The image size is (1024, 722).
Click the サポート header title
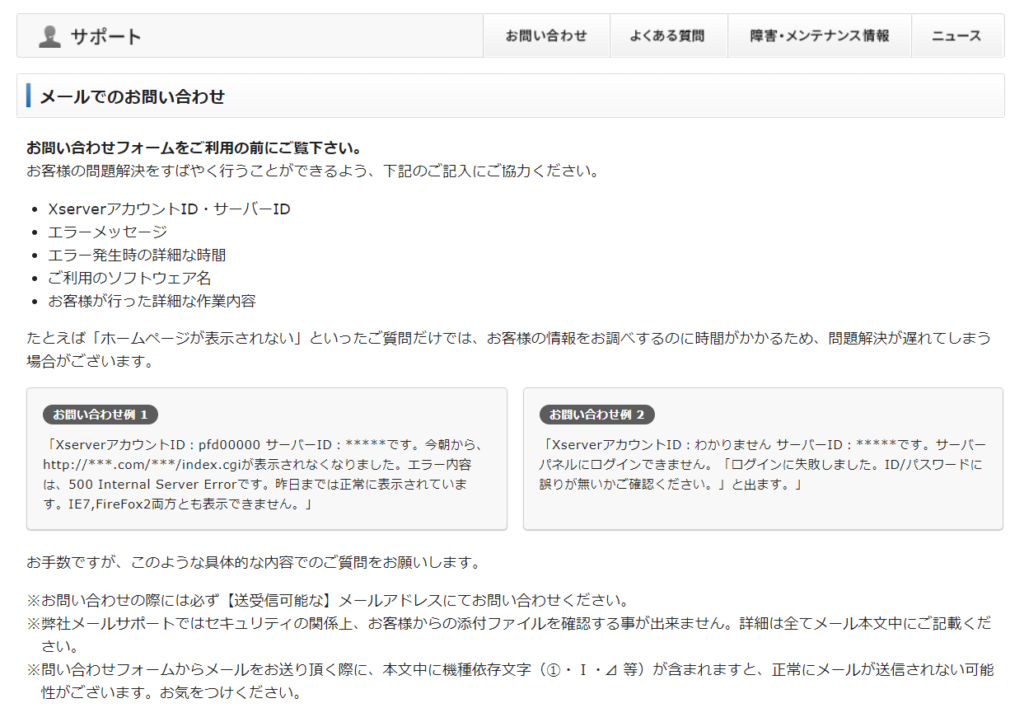(x=105, y=37)
